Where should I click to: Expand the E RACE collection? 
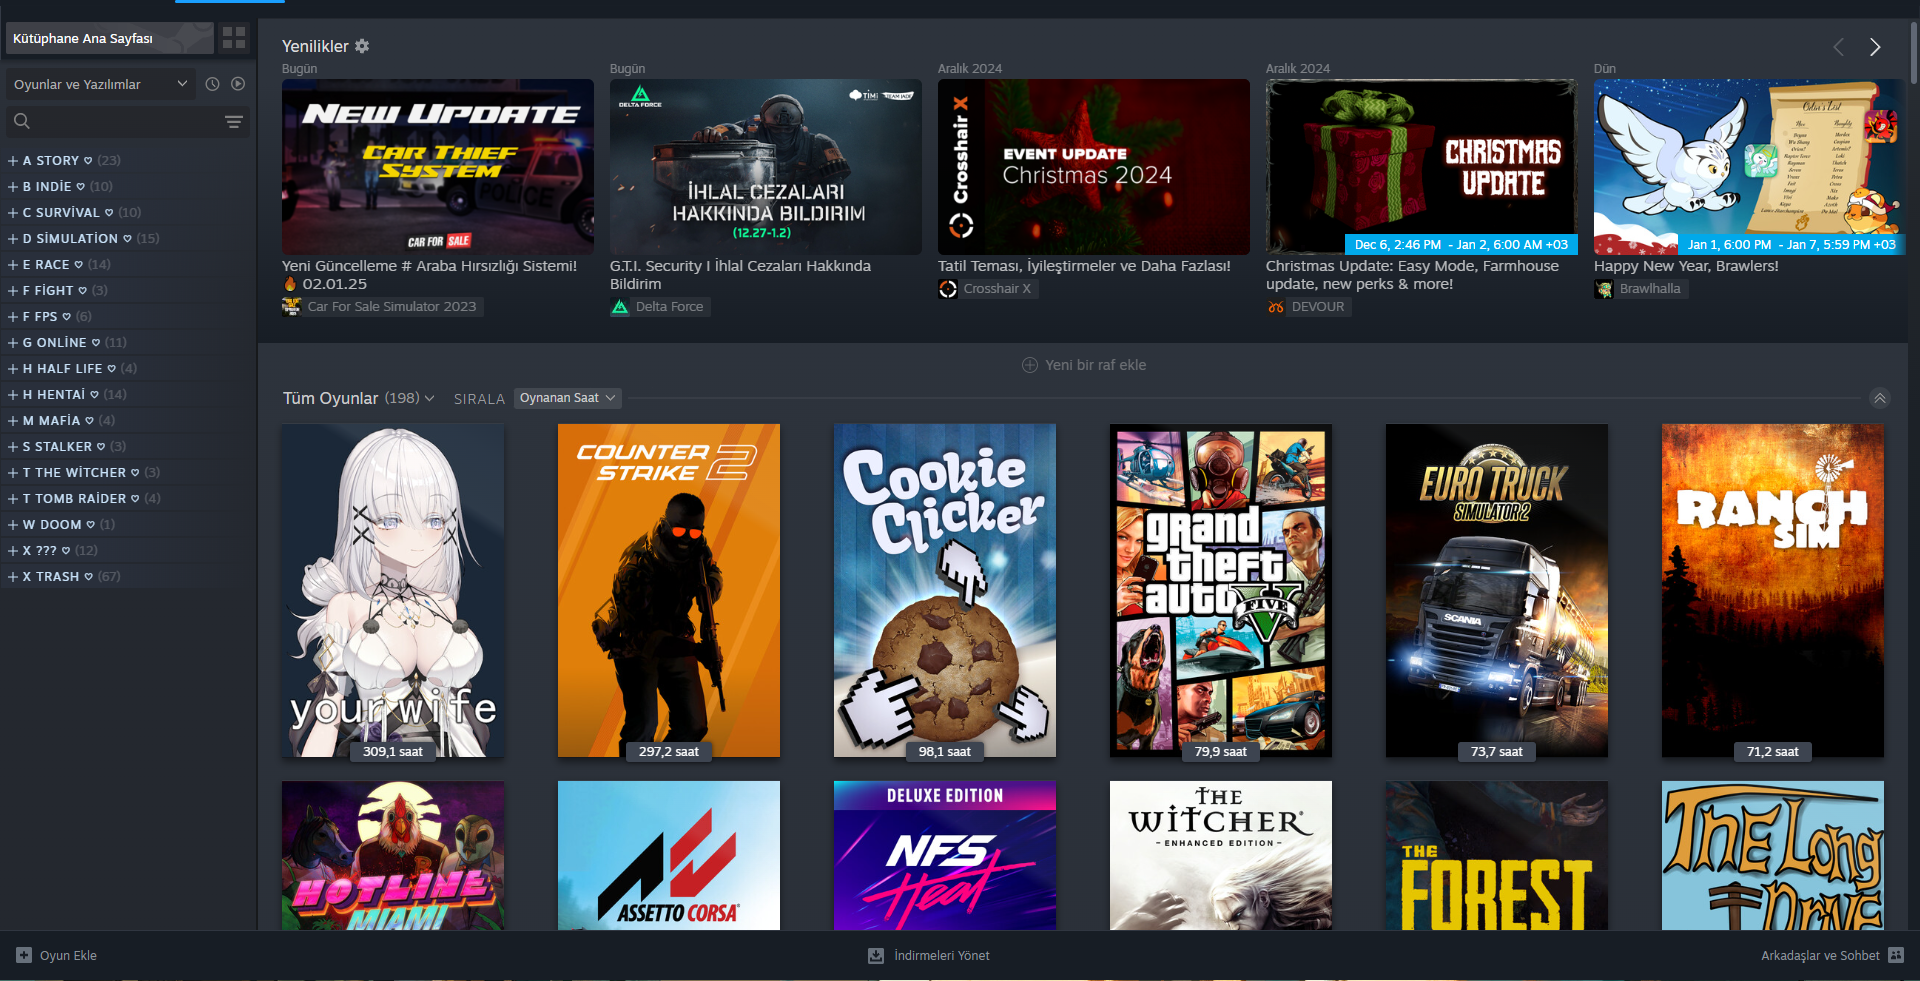[13, 264]
